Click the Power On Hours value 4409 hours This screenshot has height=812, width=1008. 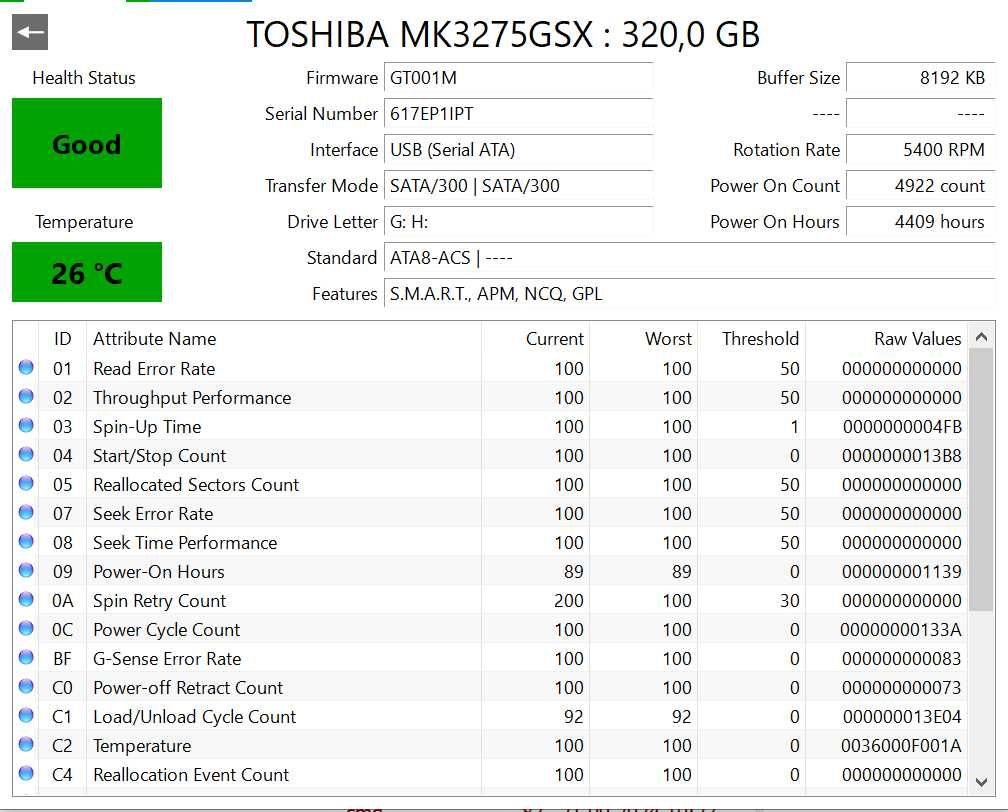(x=921, y=222)
